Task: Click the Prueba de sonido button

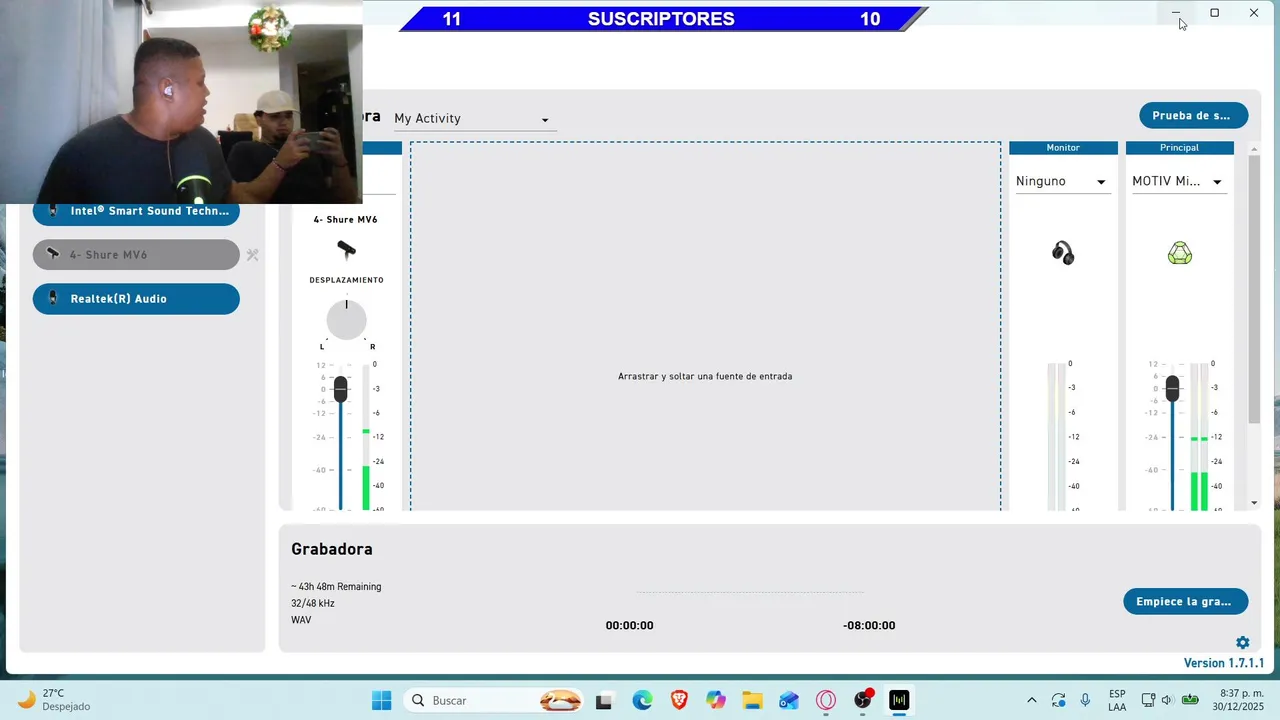Action: click(x=1193, y=115)
